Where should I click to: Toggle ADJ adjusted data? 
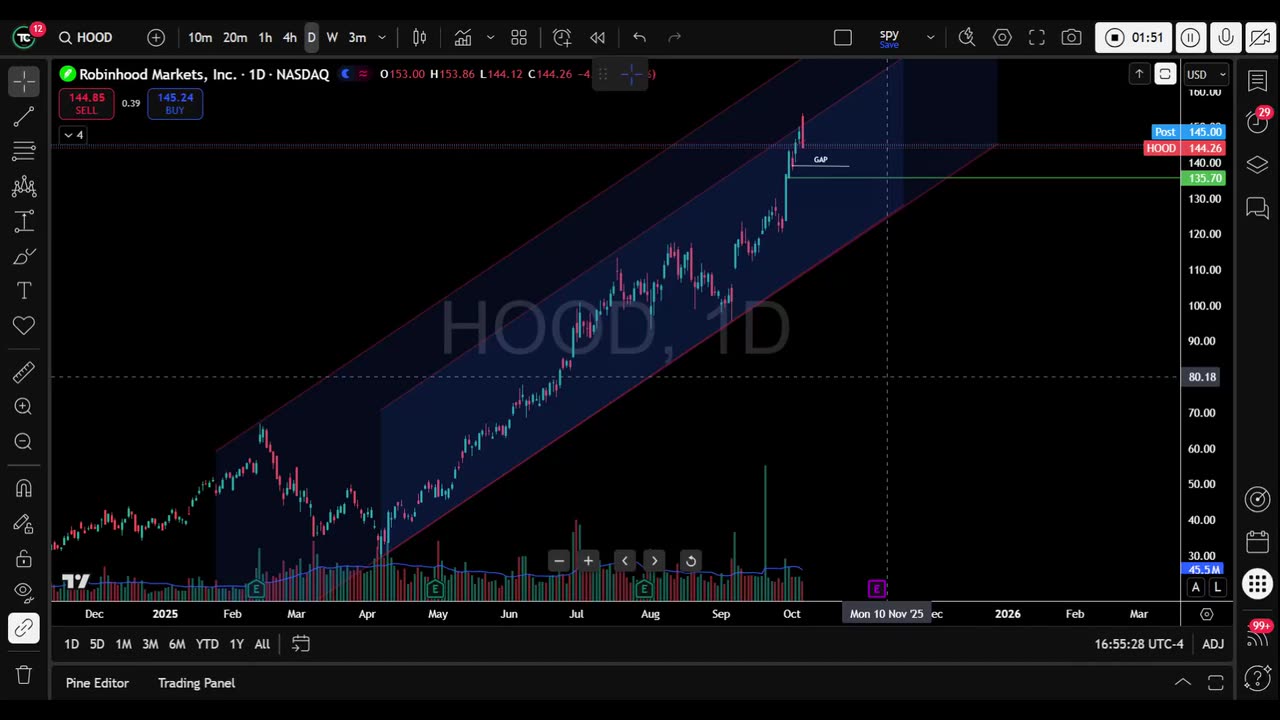tap(1213, 644)
